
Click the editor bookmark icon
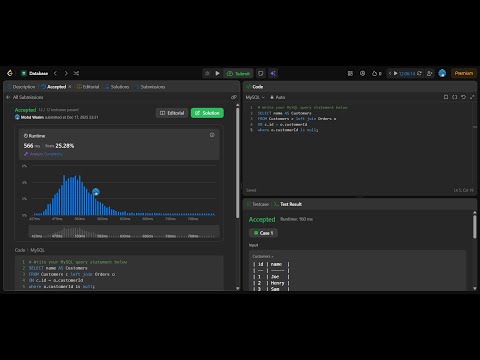pos(446,97)
